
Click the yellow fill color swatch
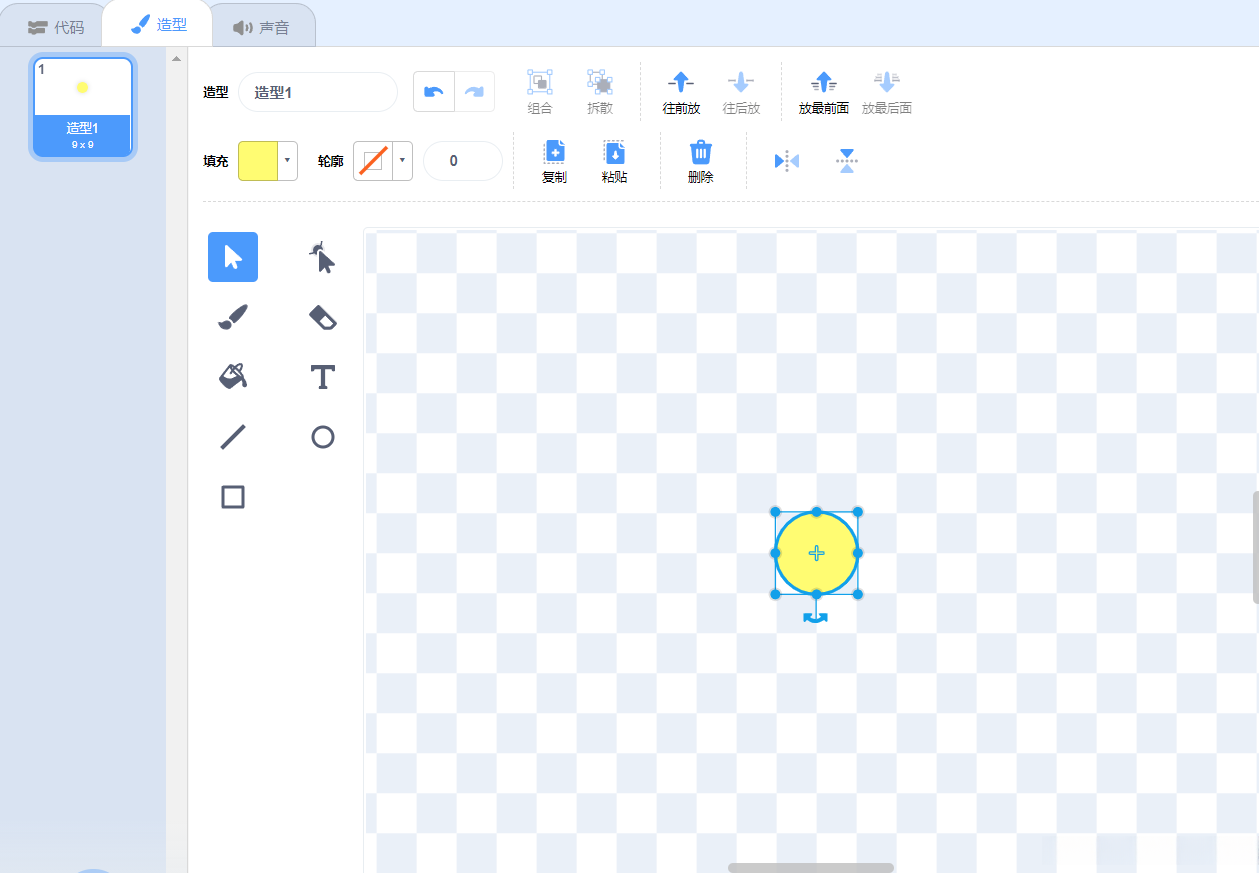tap(258, 161)
